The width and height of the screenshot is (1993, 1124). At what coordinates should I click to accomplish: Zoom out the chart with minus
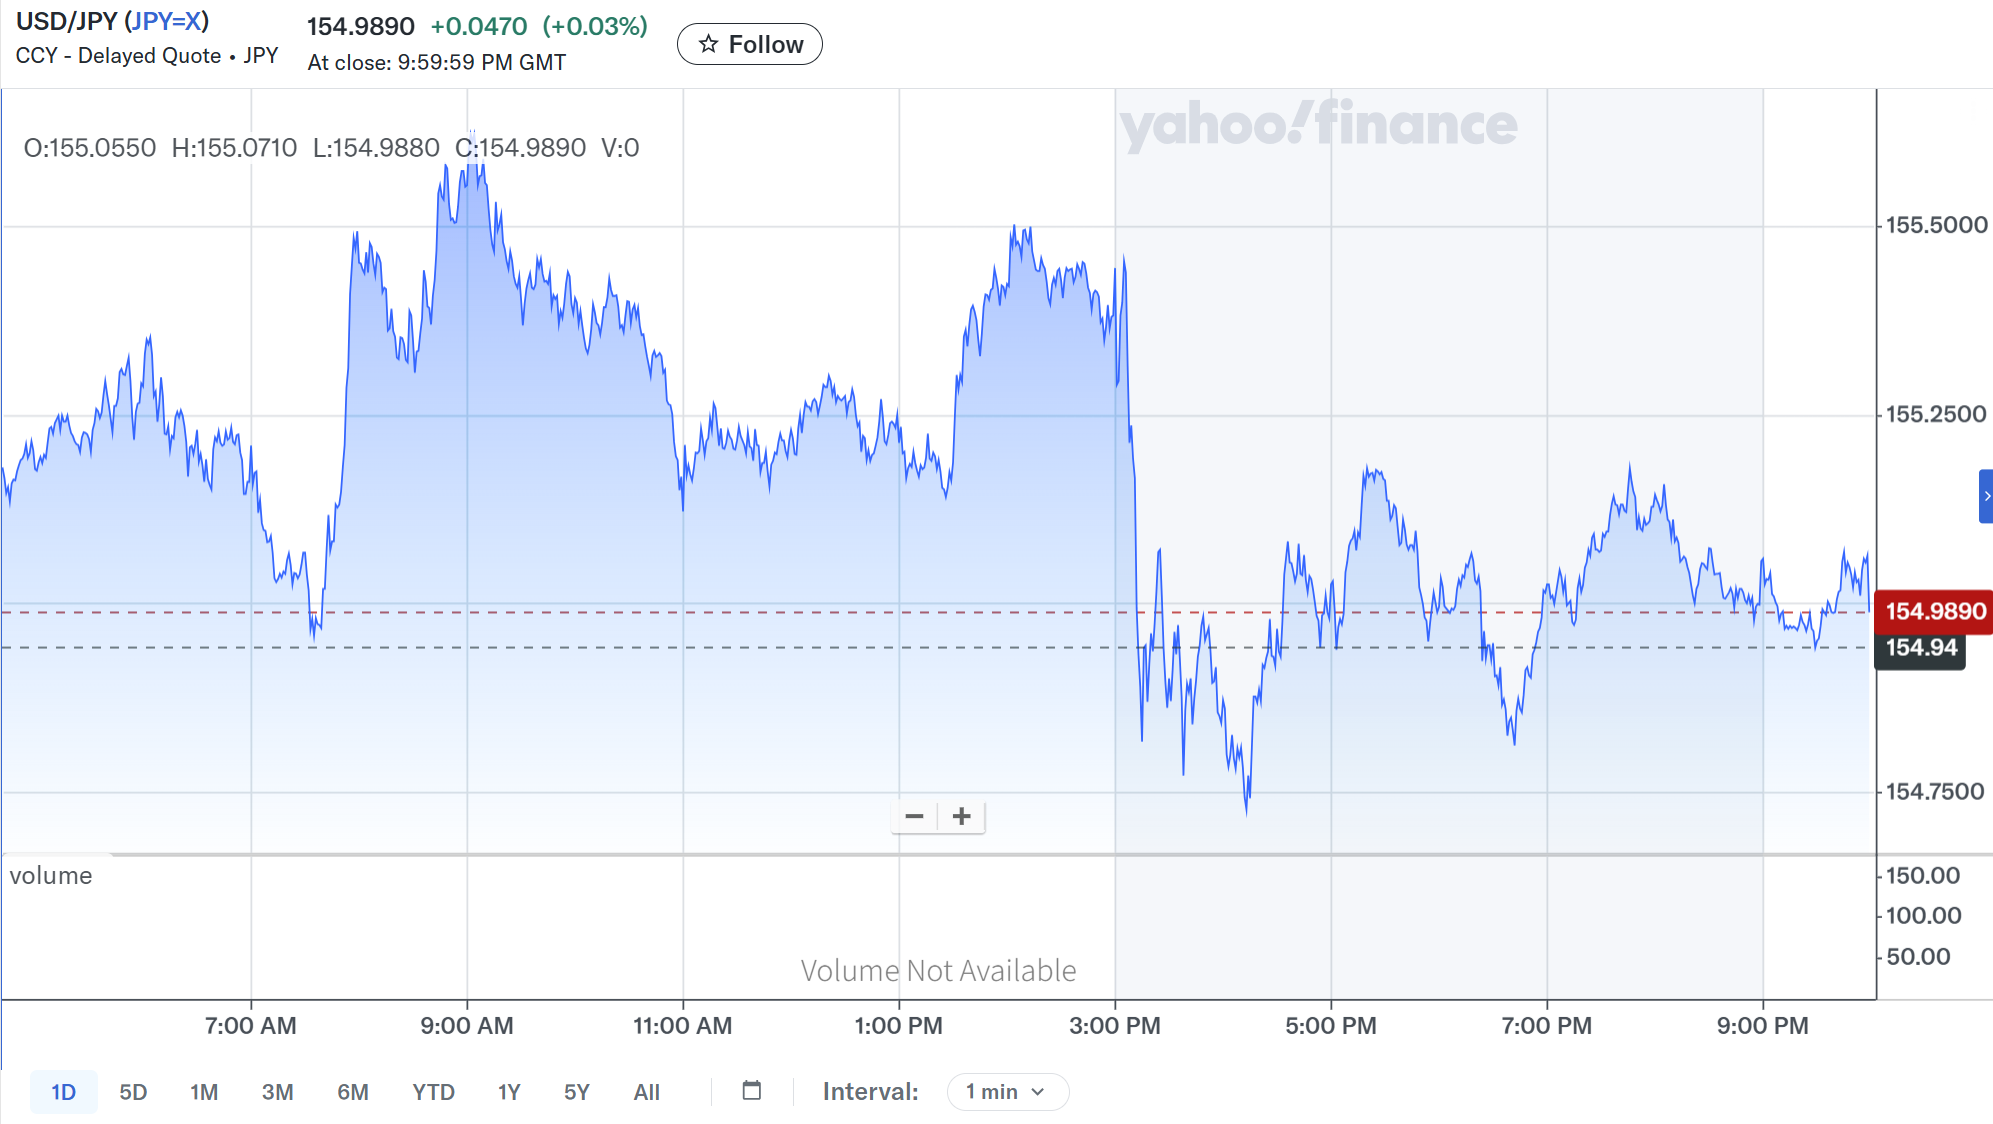pyautogui.click(x=914, y=816)
